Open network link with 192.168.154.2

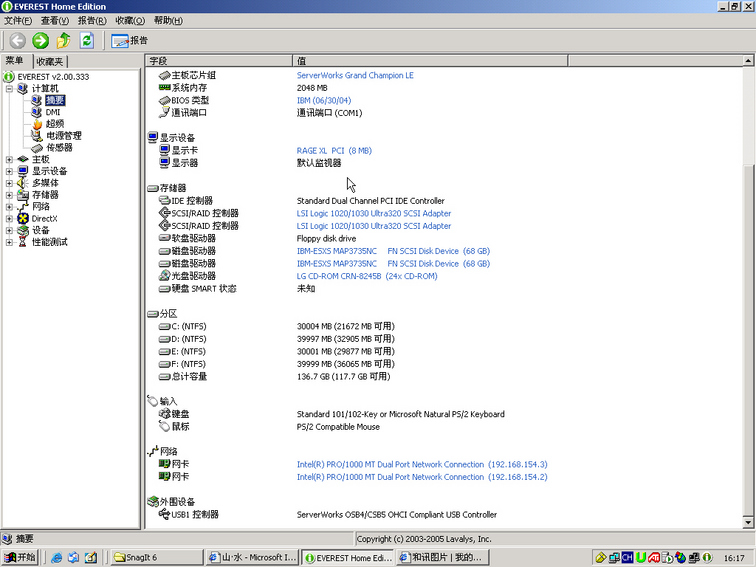coord(422,477)
